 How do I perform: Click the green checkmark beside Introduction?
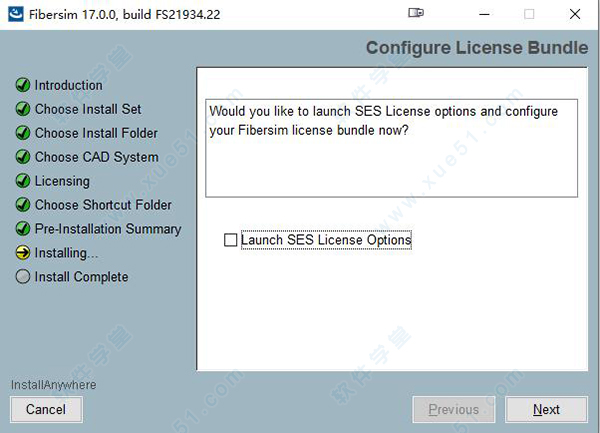coord(23,85)
